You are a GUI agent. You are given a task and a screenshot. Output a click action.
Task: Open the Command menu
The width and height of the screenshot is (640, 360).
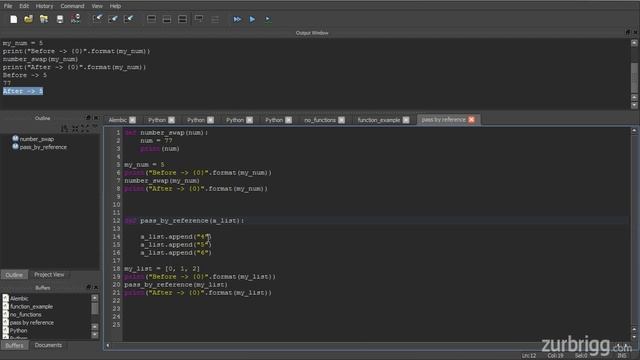pos(72,6)
